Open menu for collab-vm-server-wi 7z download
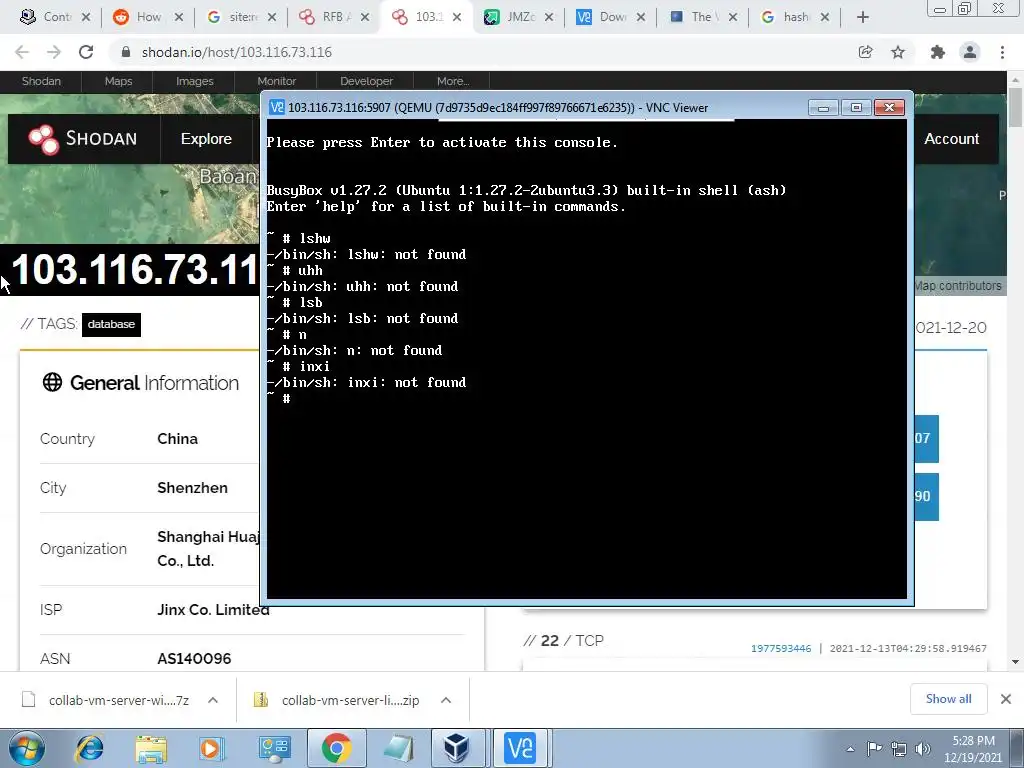 tap(213, 700)
